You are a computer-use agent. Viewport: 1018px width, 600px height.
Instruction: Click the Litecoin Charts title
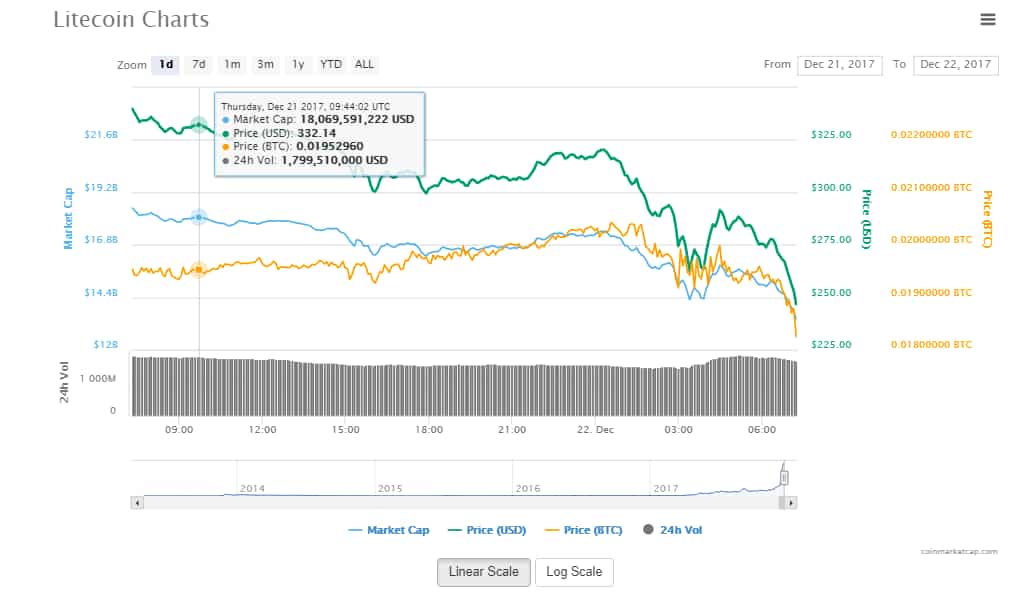tap(131, 19)
